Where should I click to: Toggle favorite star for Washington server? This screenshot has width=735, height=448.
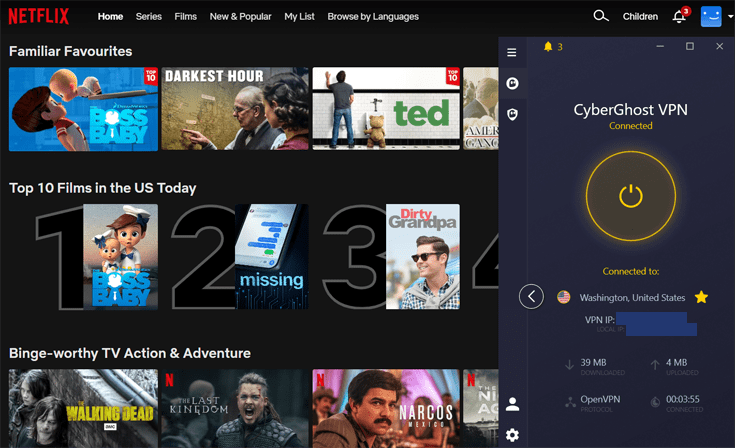(701, 297)
